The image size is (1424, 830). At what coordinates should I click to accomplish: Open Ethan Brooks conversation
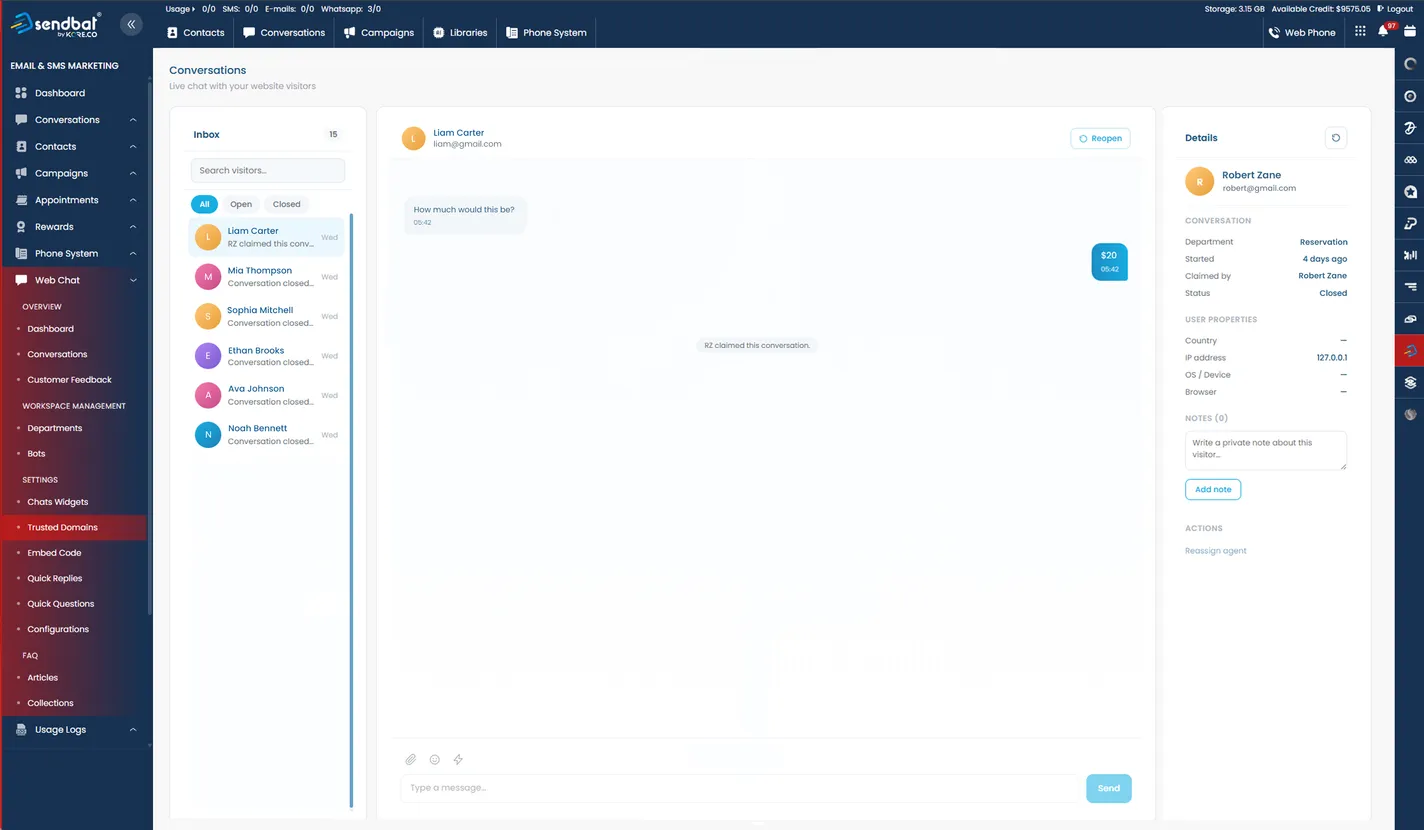pyautogui.click(x=266, y=356)
